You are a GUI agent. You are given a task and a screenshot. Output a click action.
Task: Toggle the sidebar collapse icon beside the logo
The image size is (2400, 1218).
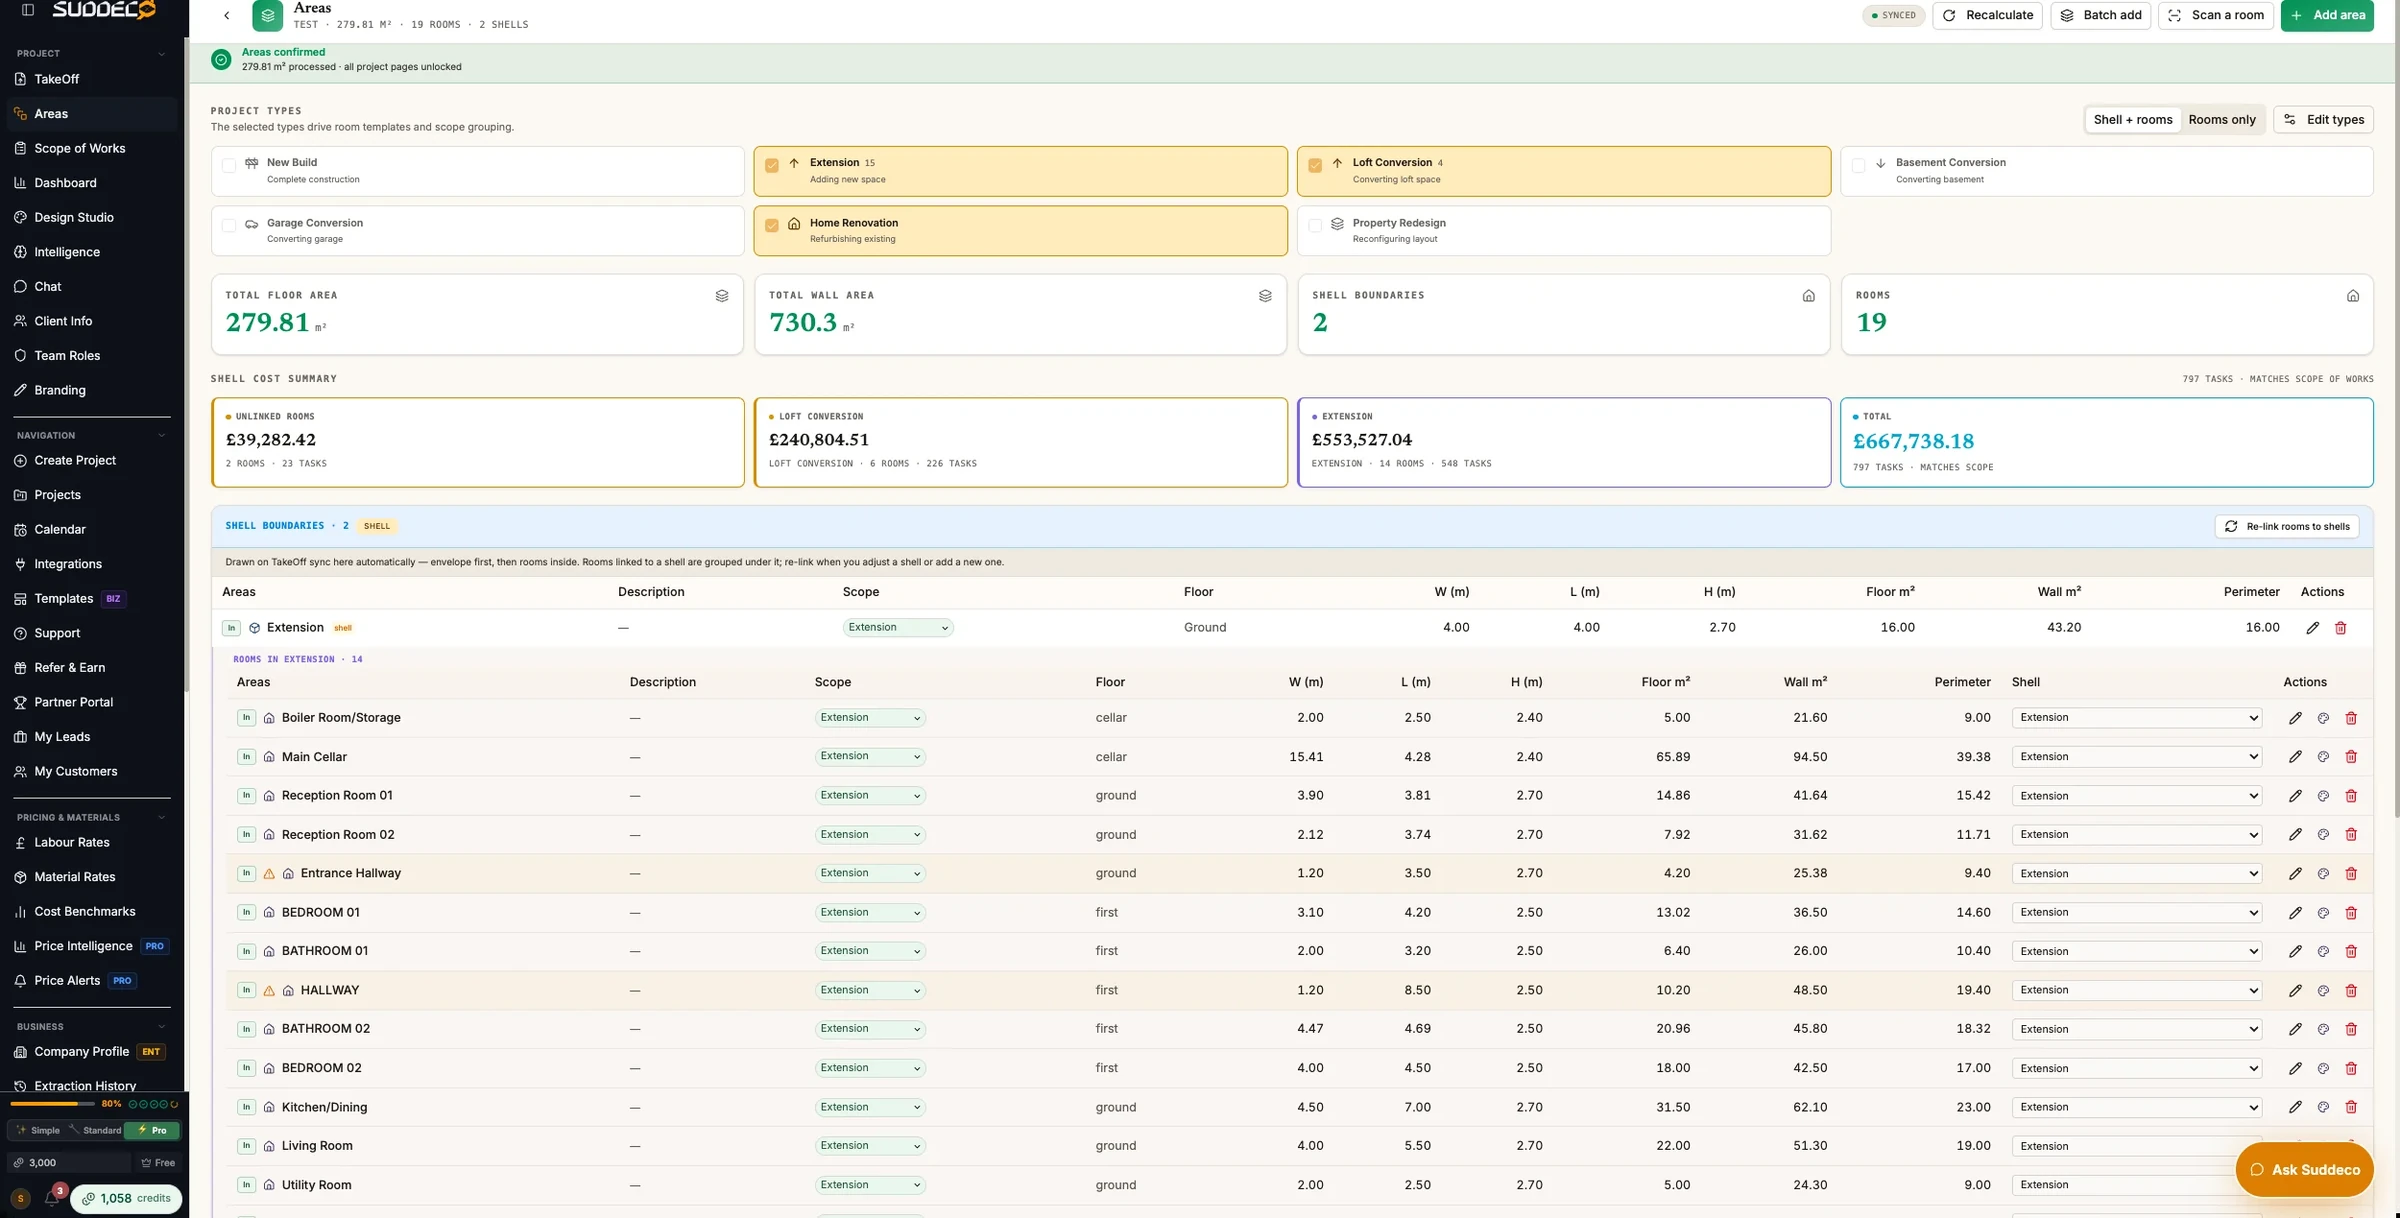pyautogui.click(x=28, y=10)
